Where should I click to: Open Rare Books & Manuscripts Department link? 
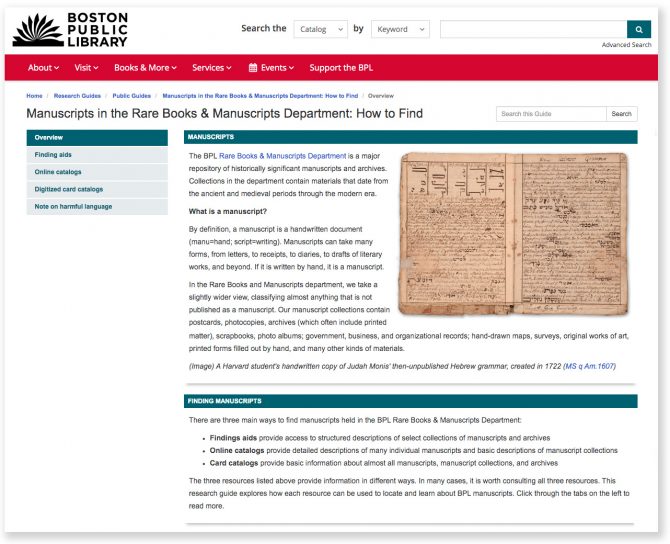(x=282, y=156)
